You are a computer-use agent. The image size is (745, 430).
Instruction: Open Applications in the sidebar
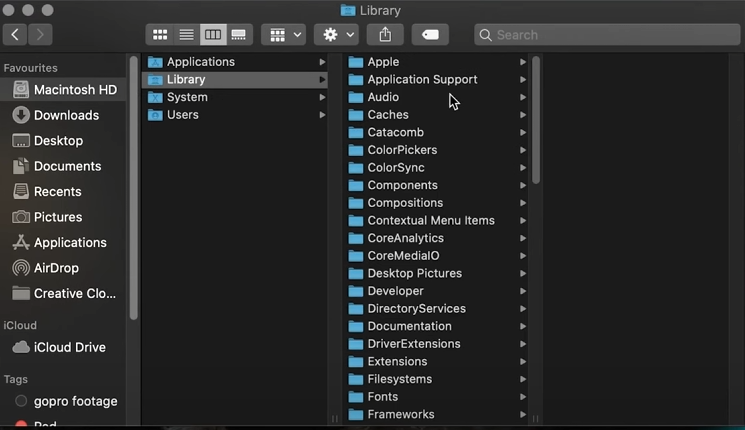(64, 242)
